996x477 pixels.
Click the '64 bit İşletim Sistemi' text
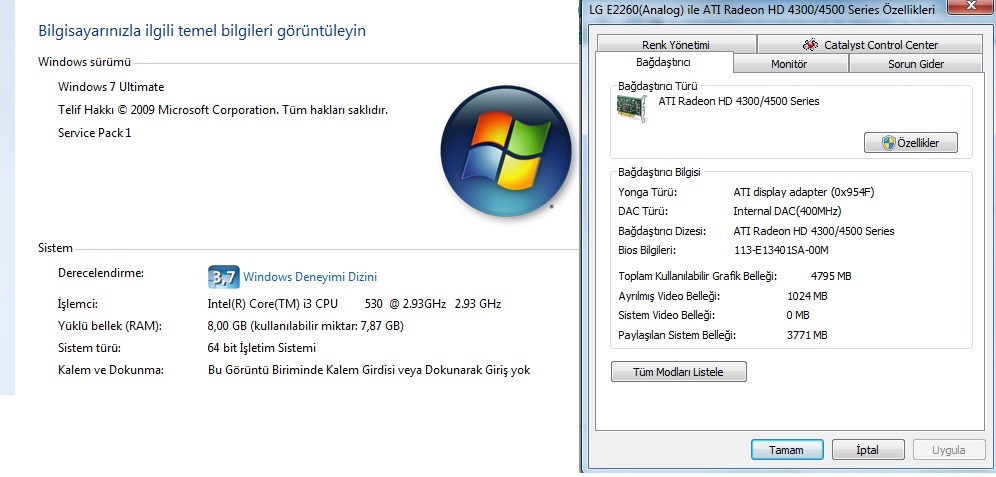pos(262,348)
